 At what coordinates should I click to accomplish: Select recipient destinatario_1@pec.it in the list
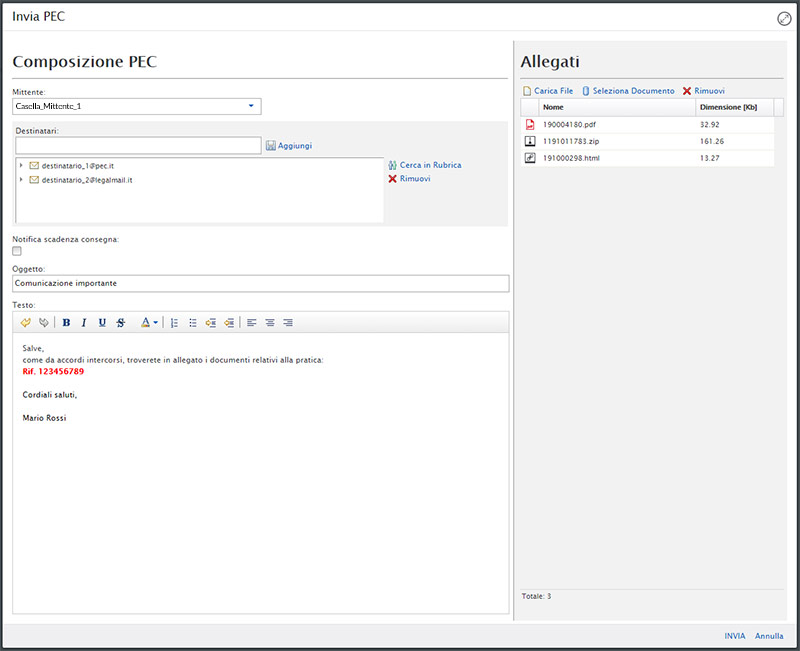[x=78, y=166]
